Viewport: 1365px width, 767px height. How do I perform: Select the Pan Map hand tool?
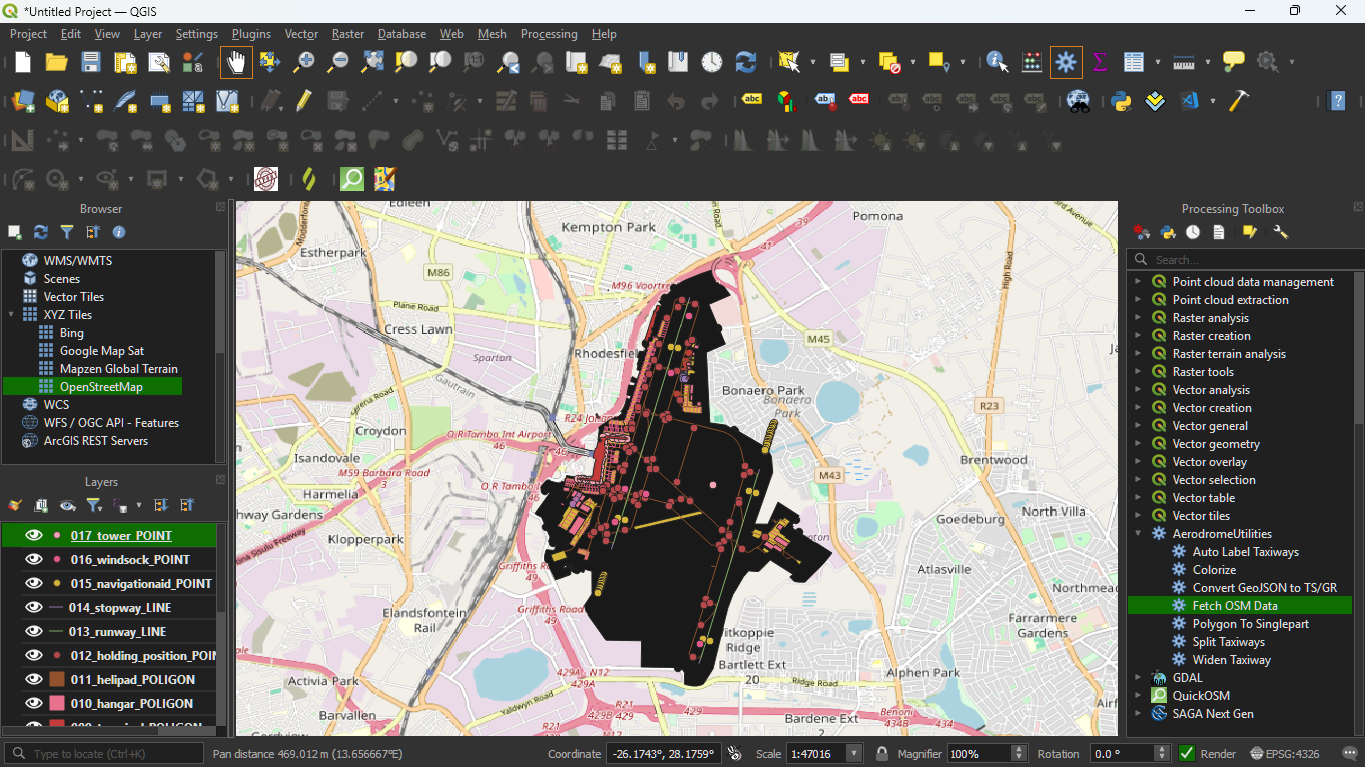pos(236,62)
